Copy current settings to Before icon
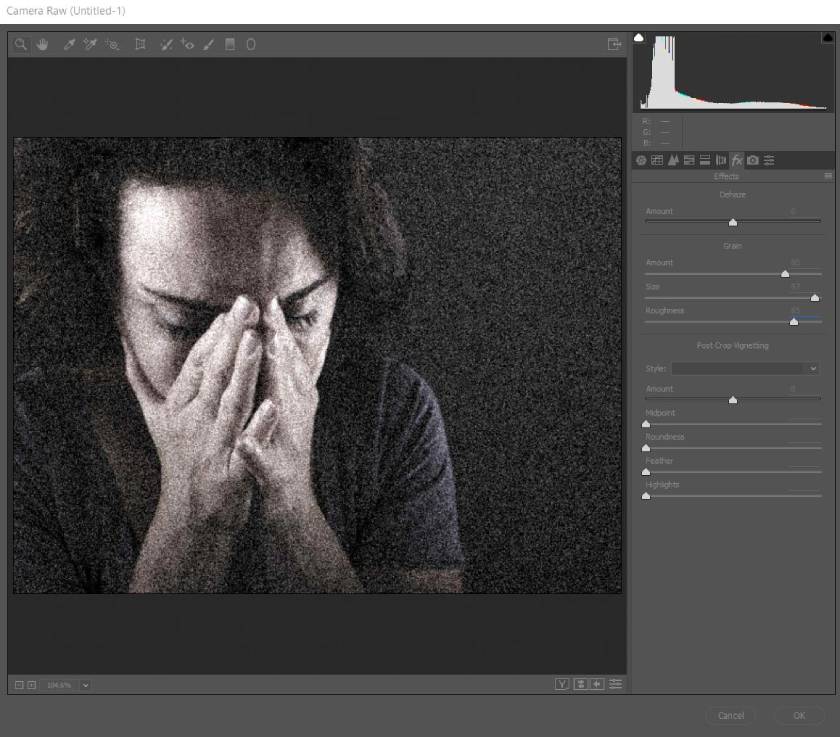840x737 pixels. click(x=597, y=684)
